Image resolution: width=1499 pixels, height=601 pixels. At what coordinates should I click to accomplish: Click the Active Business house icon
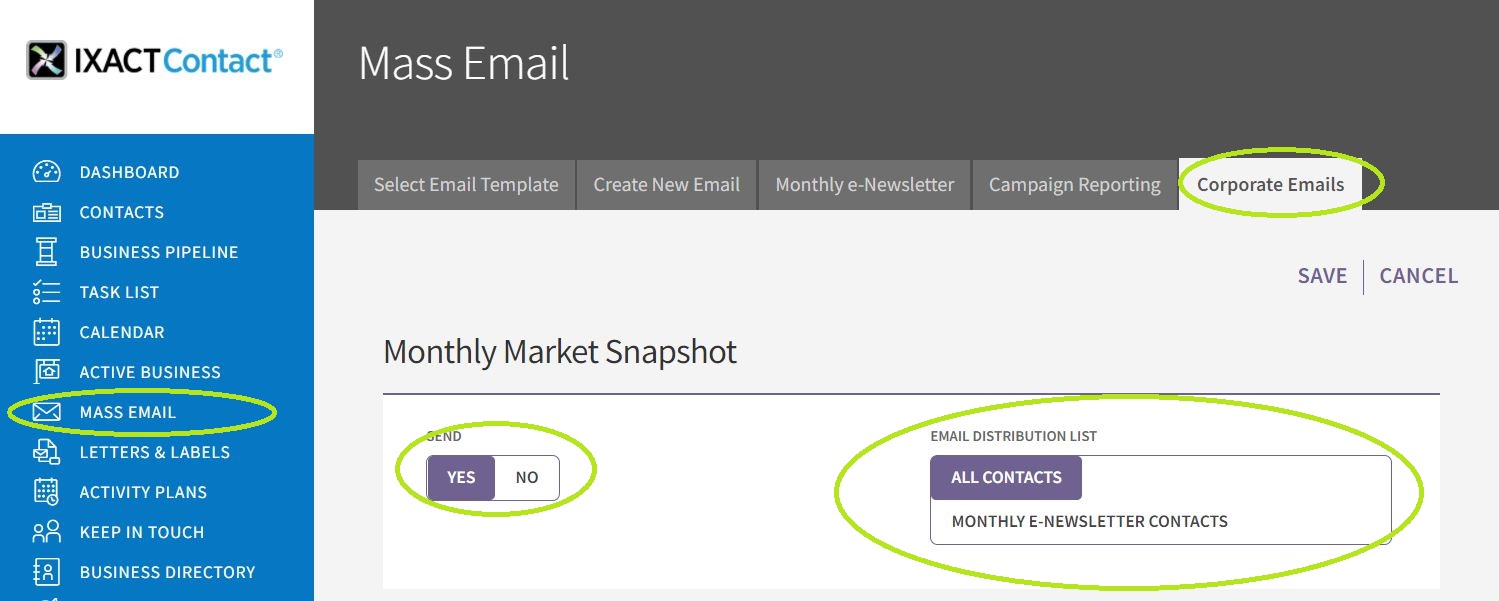[47, 372]
